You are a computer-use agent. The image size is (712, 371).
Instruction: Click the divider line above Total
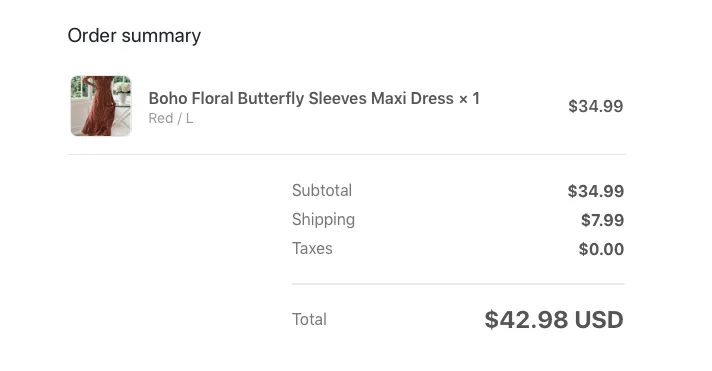point(458,284)
